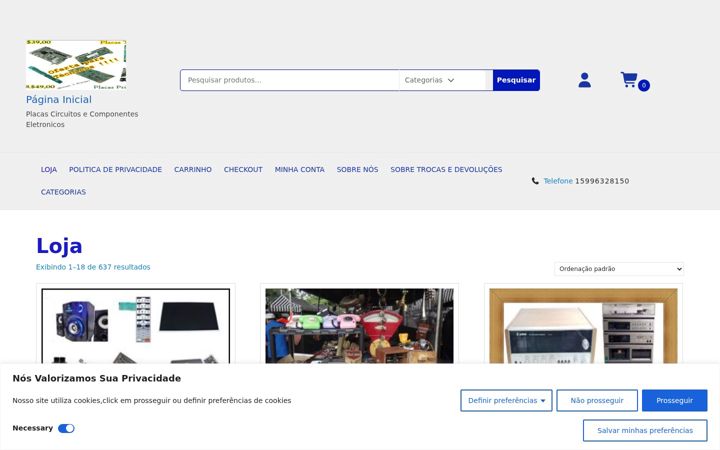
Task: Click the phone handset icon
Action: [535, 181]
